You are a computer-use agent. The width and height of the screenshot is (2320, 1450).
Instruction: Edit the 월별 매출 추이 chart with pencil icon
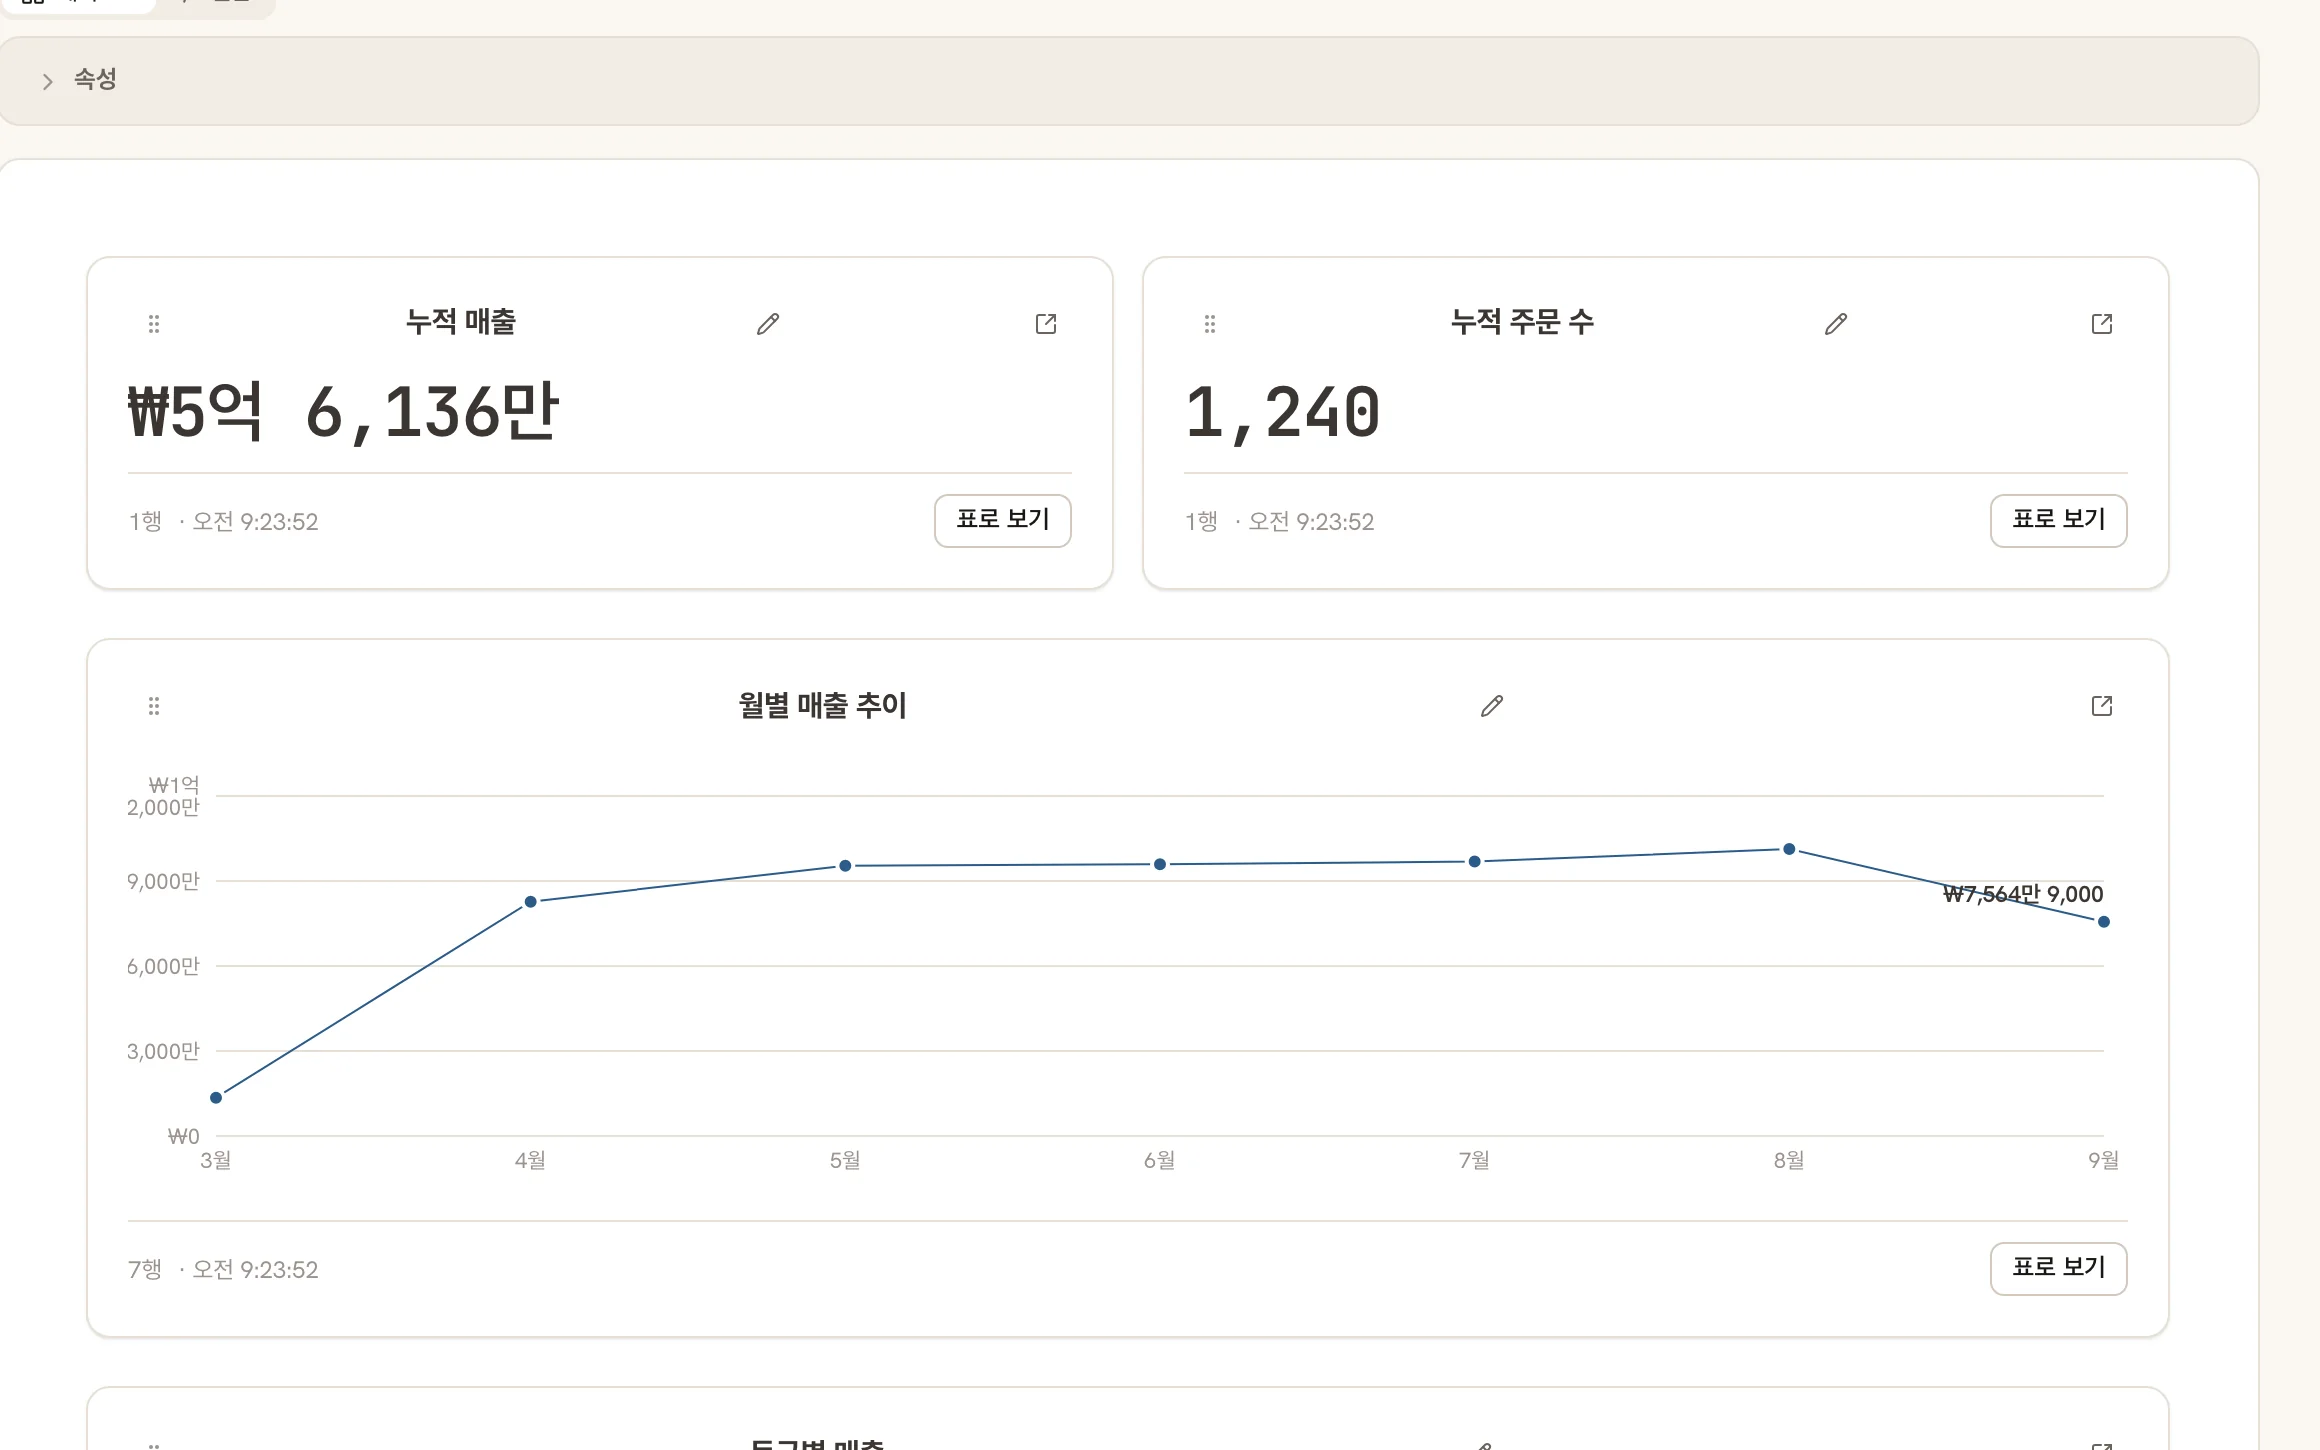pyautogui.click(x=1492, y=706)
